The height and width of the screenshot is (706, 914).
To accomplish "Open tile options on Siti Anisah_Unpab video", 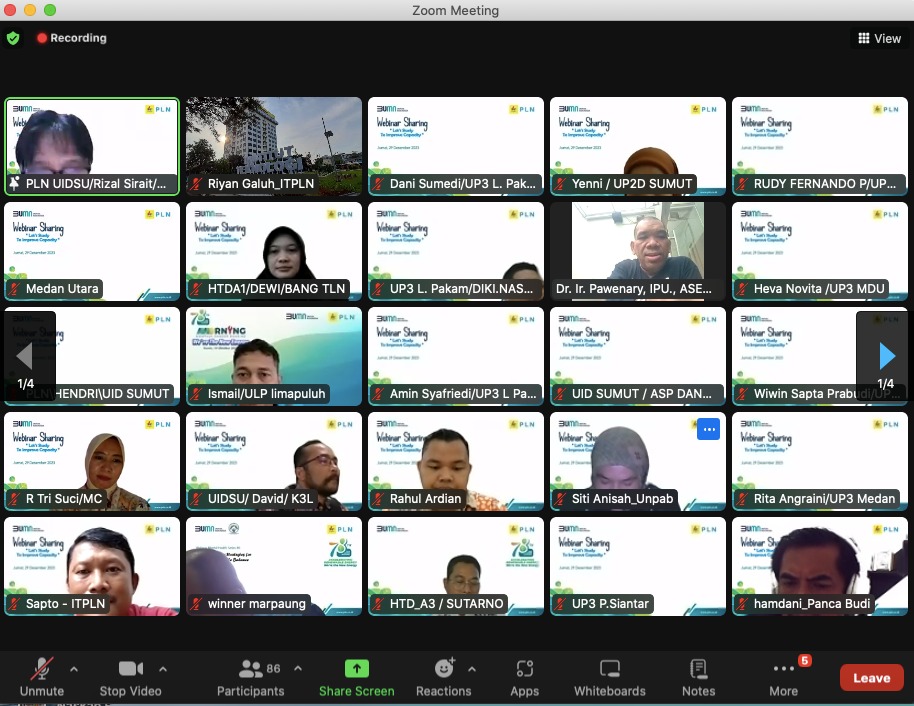I will point(709,429).
